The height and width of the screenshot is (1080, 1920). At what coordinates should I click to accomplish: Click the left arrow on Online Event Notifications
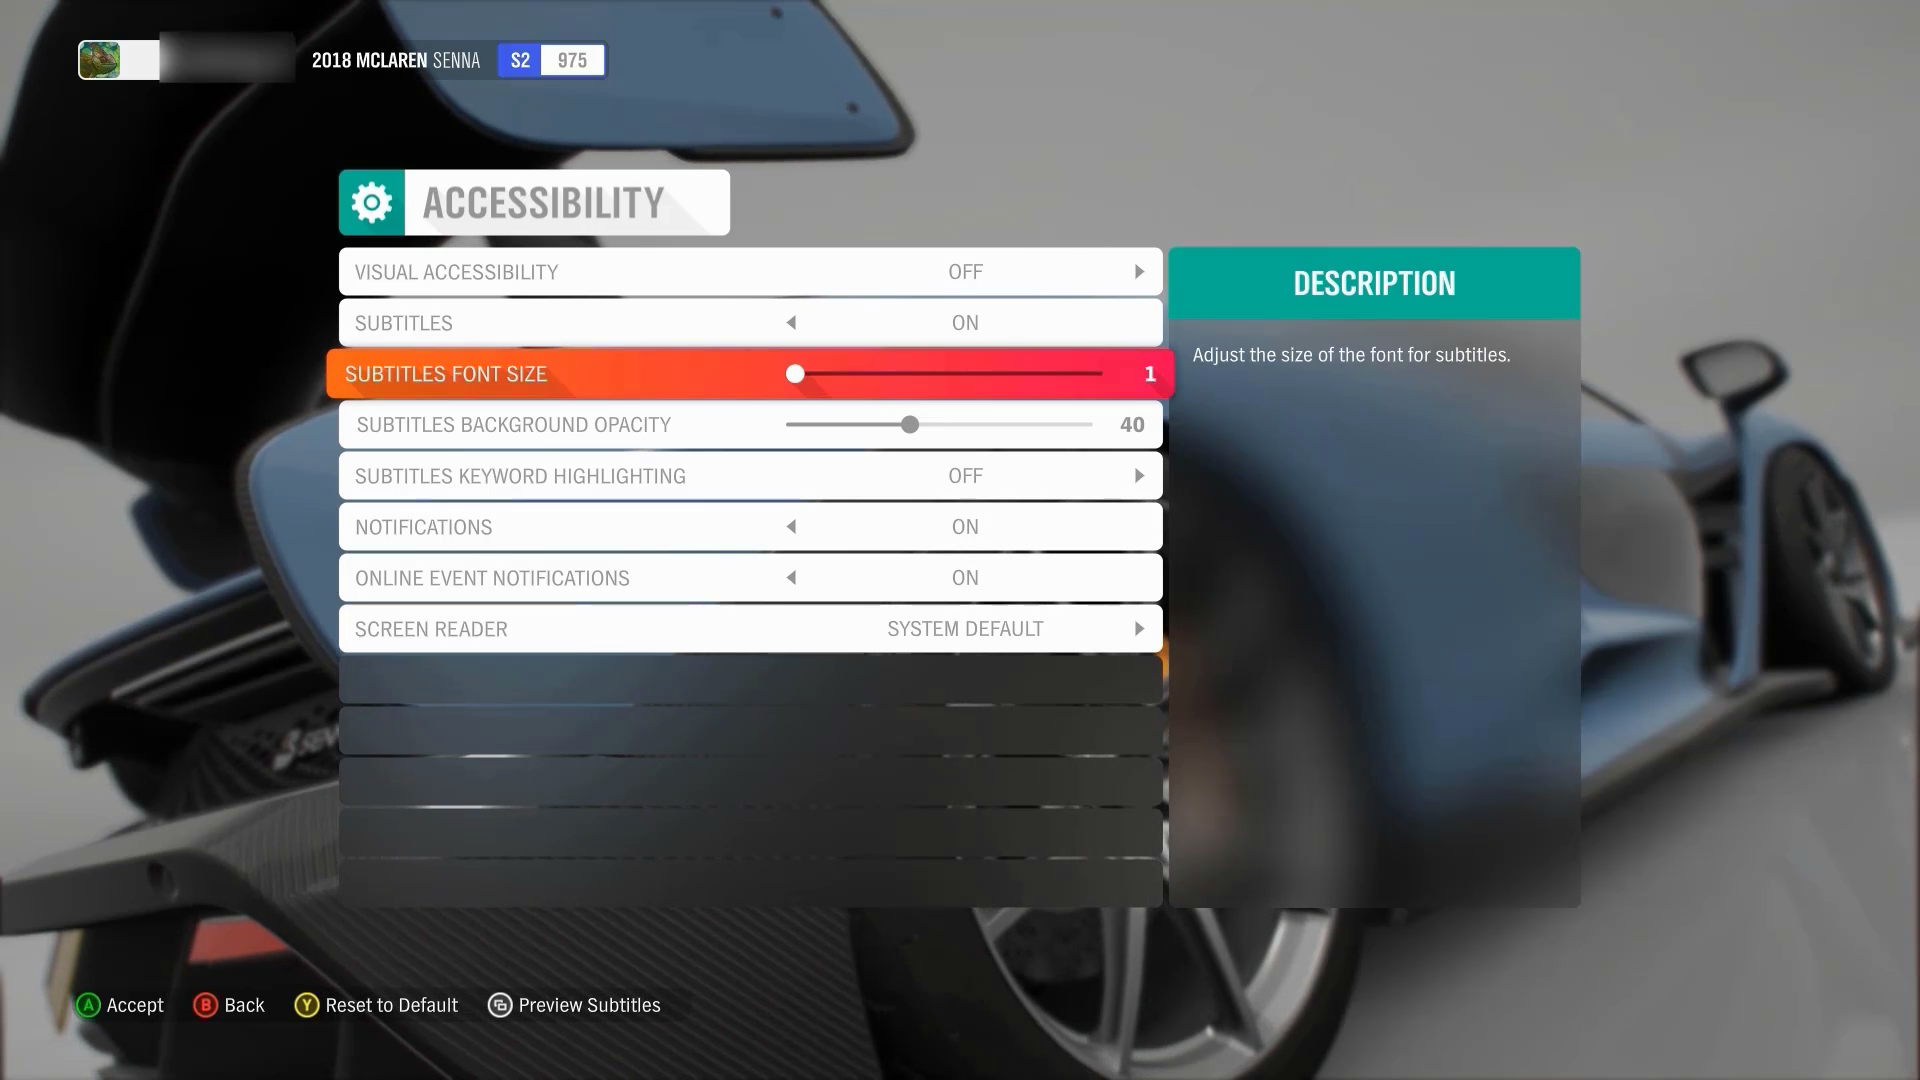791,578
